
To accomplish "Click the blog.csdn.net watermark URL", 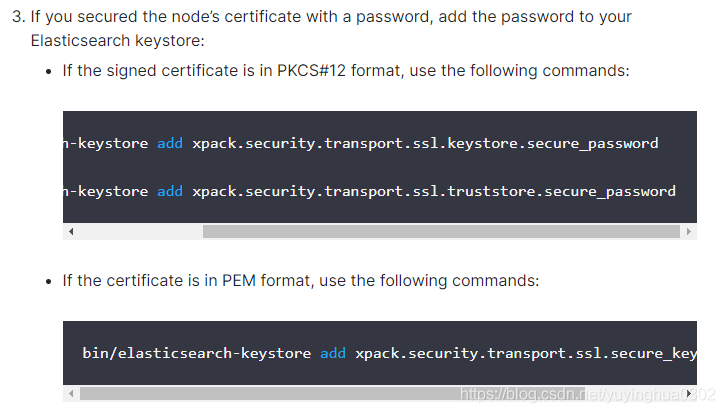I will click(588, 394).
